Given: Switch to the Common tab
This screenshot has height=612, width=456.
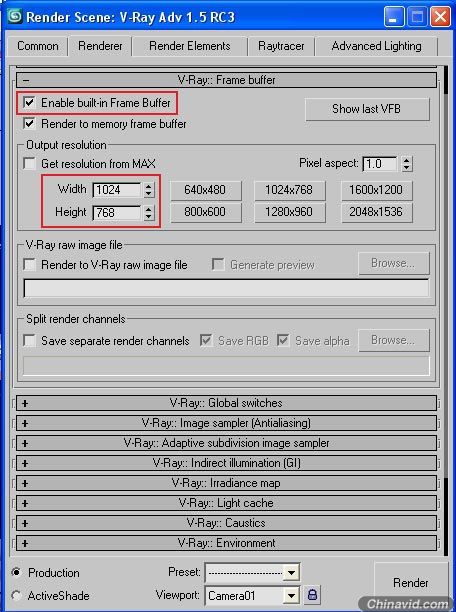Looking at the screenshot, I should [37, 46].
